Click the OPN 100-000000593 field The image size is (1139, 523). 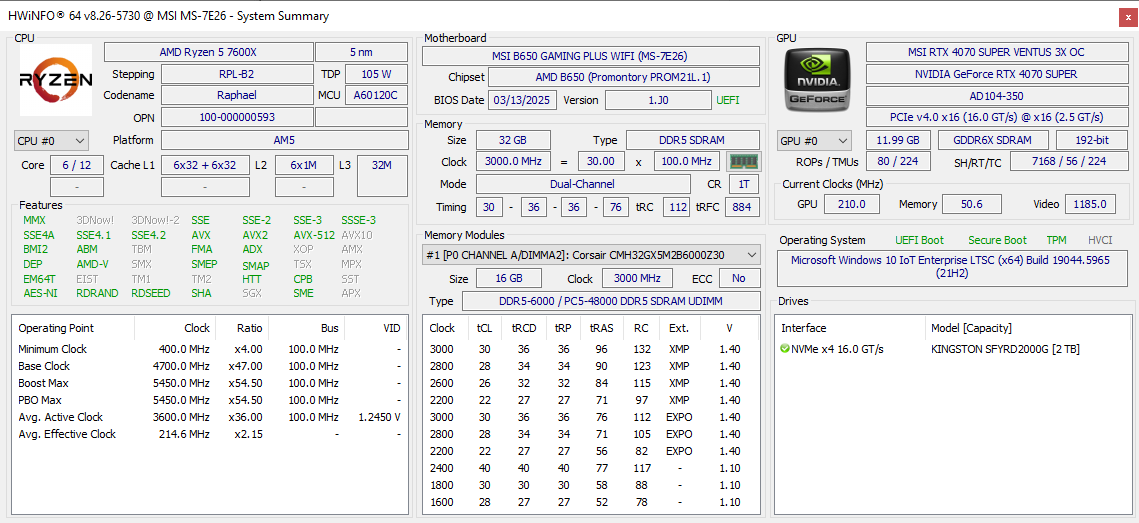pyautogui.click(x=237, y=117)
